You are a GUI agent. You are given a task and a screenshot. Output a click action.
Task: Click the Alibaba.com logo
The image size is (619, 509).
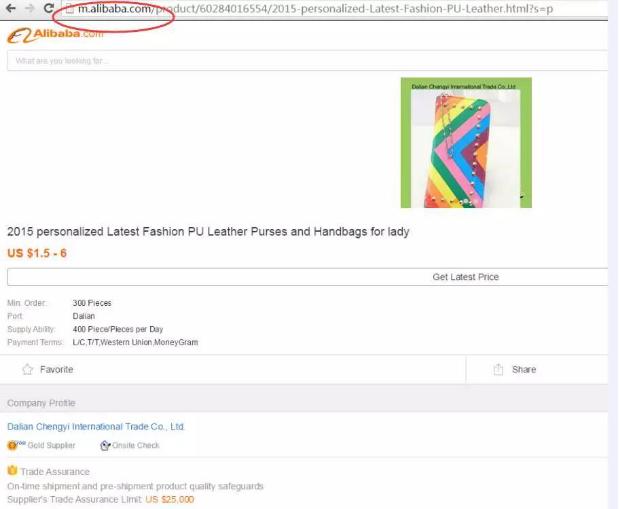(55, 35)
